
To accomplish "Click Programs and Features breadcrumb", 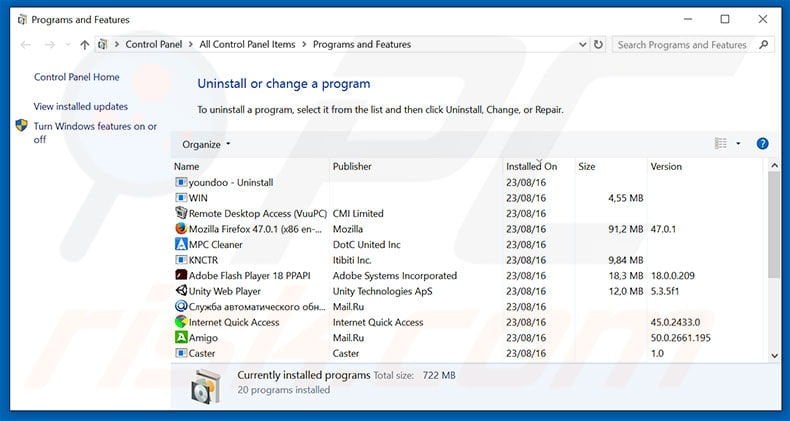I will pos(362,44).
